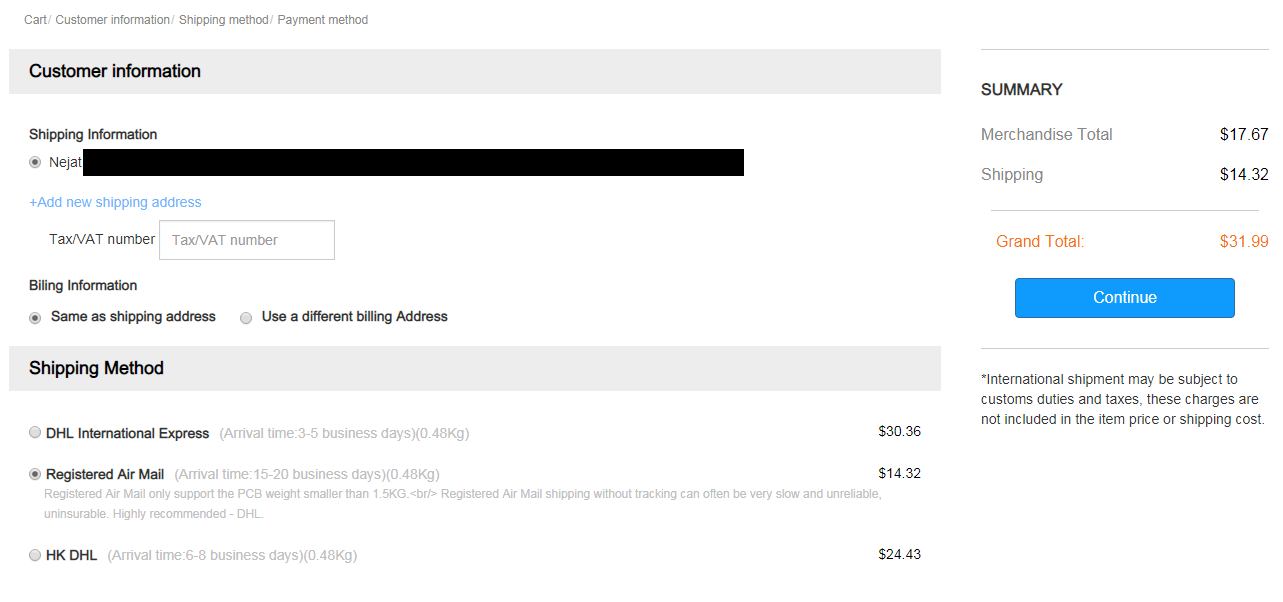The height and width of the screenshot is (602, 1283).
Task: Click the Merchandise Total $17.67 value
Action: tap(1244, 134)
